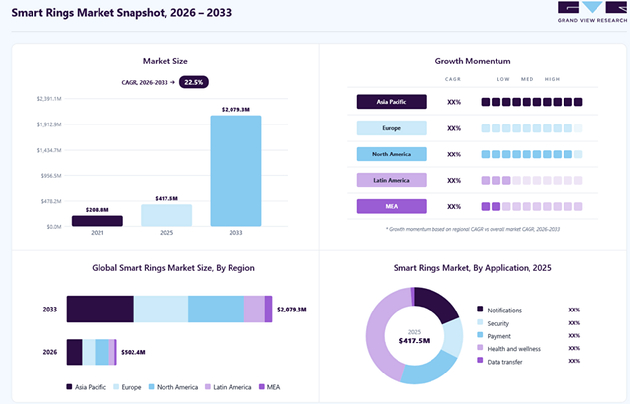Click the 22.5% CAGR badge
The width and height of the screenshot is (630, 404).
coord(194,82)
